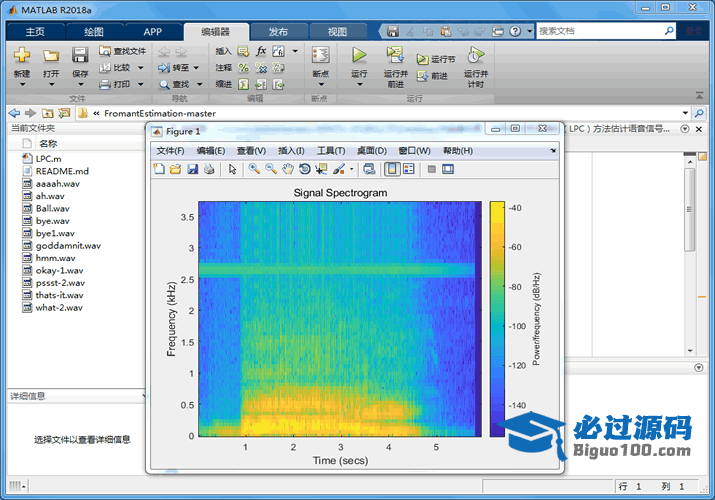Expand the Breakpoints (断点) dropdown arrow

(321, 84)
